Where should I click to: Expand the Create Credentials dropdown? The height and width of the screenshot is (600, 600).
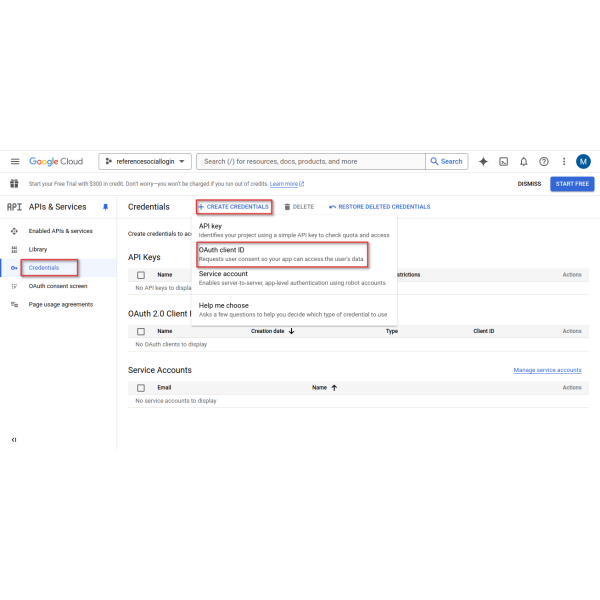pos(234,207)
